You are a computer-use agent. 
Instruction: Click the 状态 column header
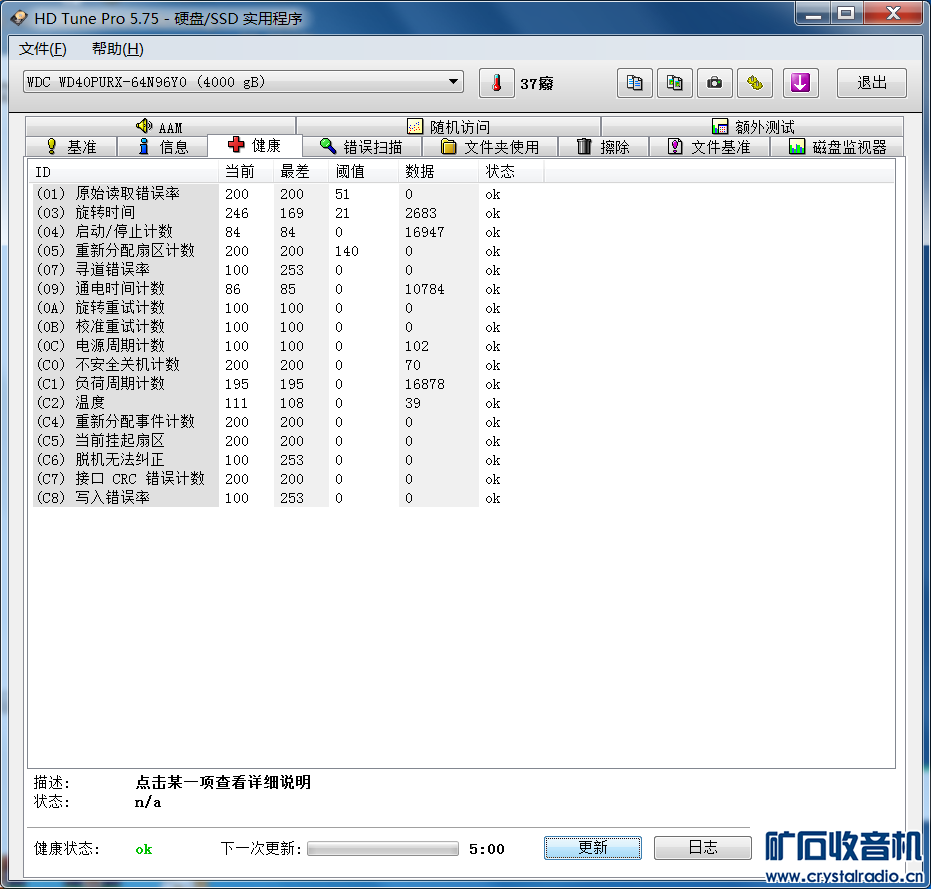(511, 172)
